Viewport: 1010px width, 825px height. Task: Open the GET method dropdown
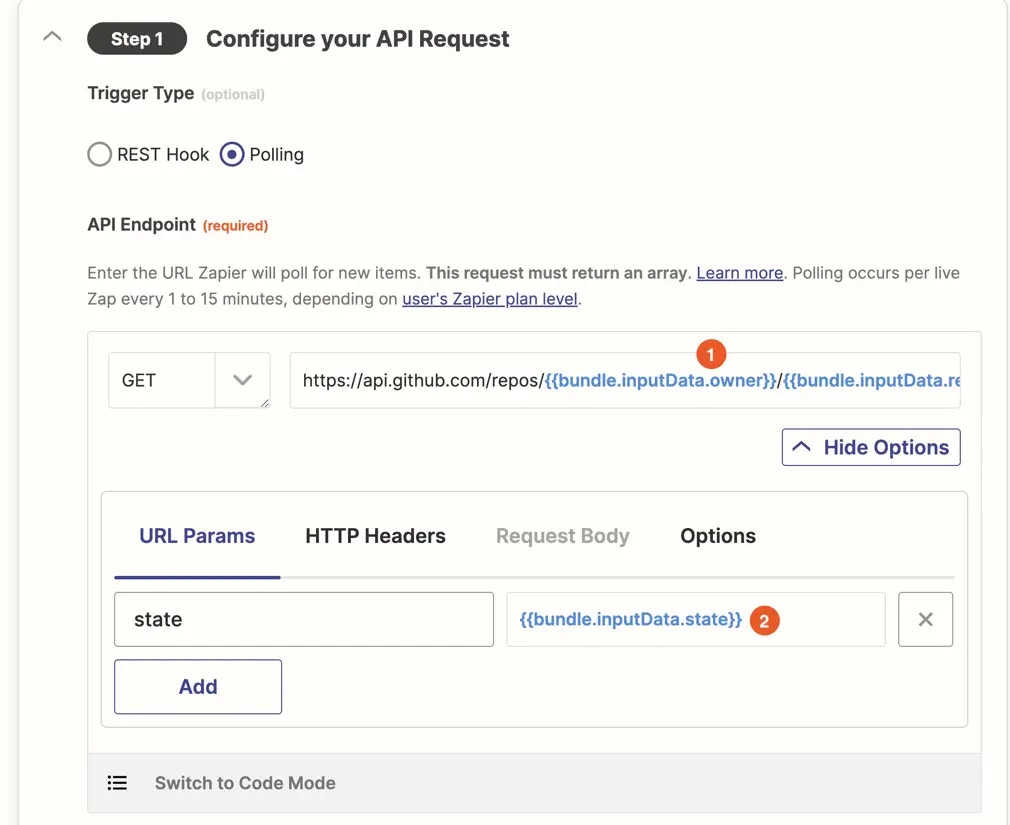(x=189, y=380)
